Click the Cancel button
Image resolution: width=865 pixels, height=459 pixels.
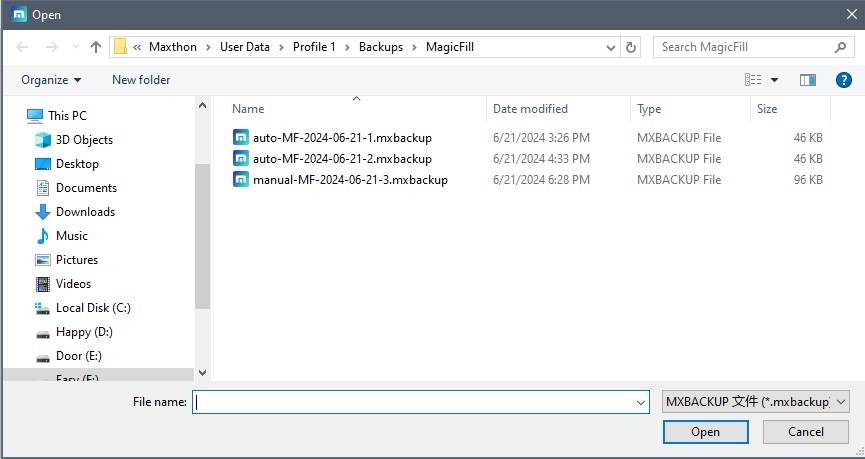(805, 432)
